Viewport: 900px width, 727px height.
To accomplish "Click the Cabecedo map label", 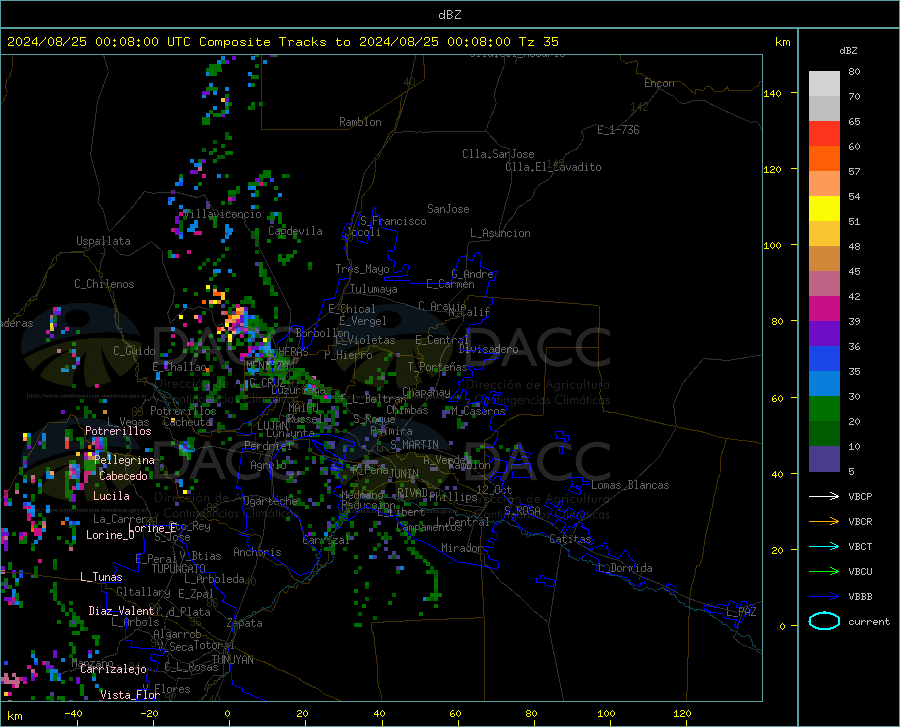I will click(123, 476).
